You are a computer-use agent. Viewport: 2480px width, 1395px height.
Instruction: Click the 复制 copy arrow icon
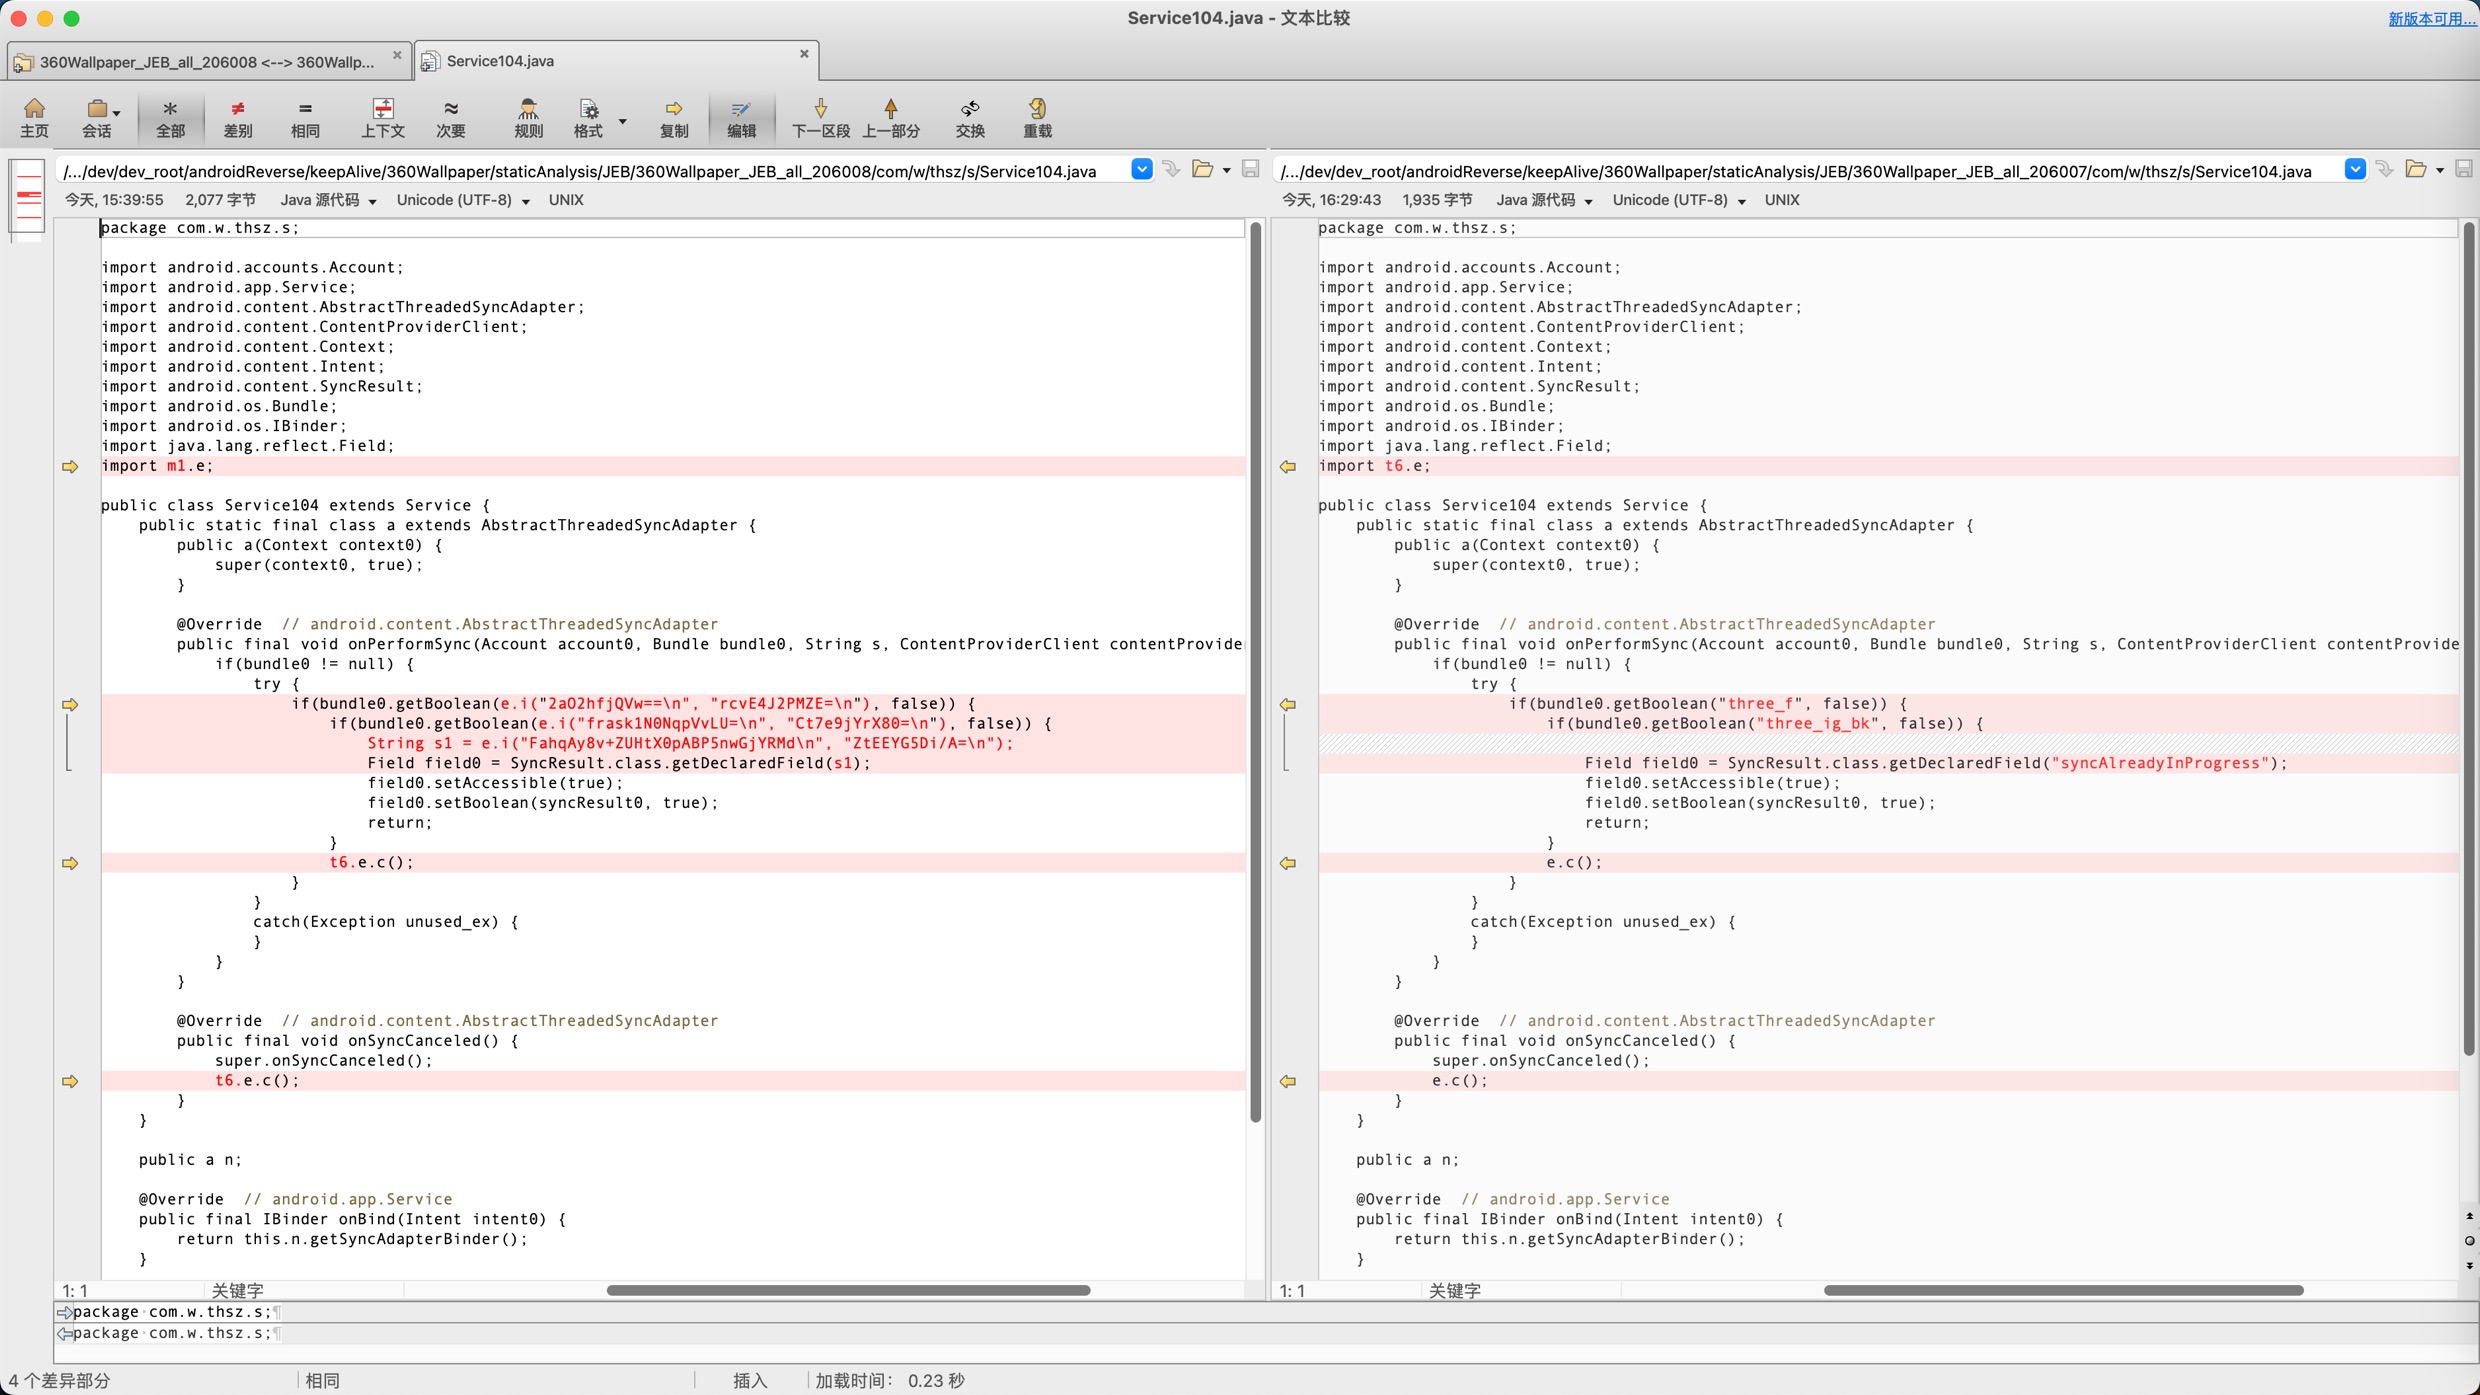click(674, 118)
